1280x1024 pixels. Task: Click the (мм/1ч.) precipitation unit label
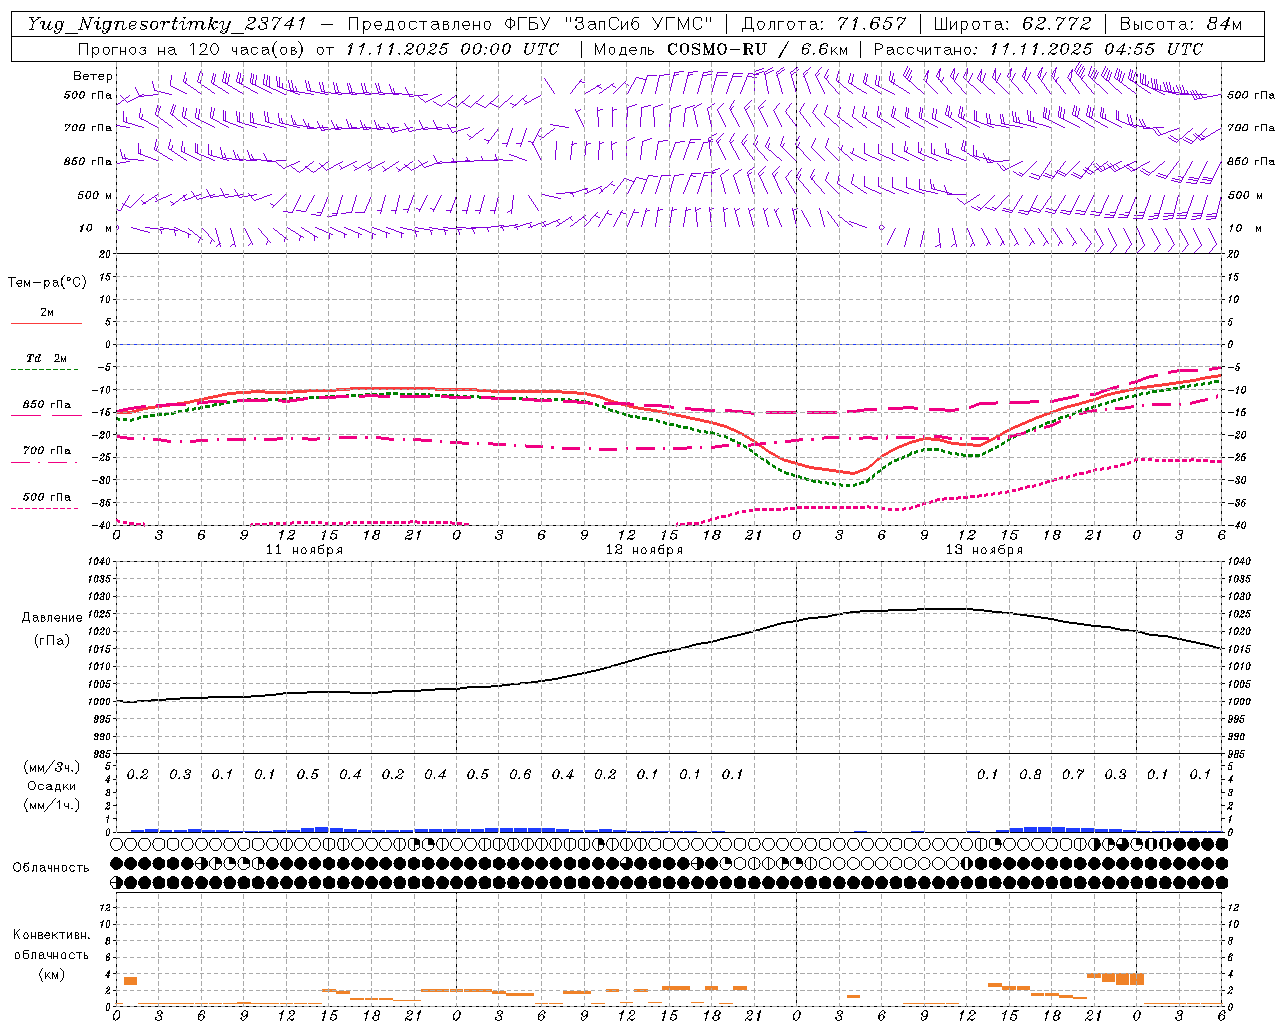[x=51, y=805]
